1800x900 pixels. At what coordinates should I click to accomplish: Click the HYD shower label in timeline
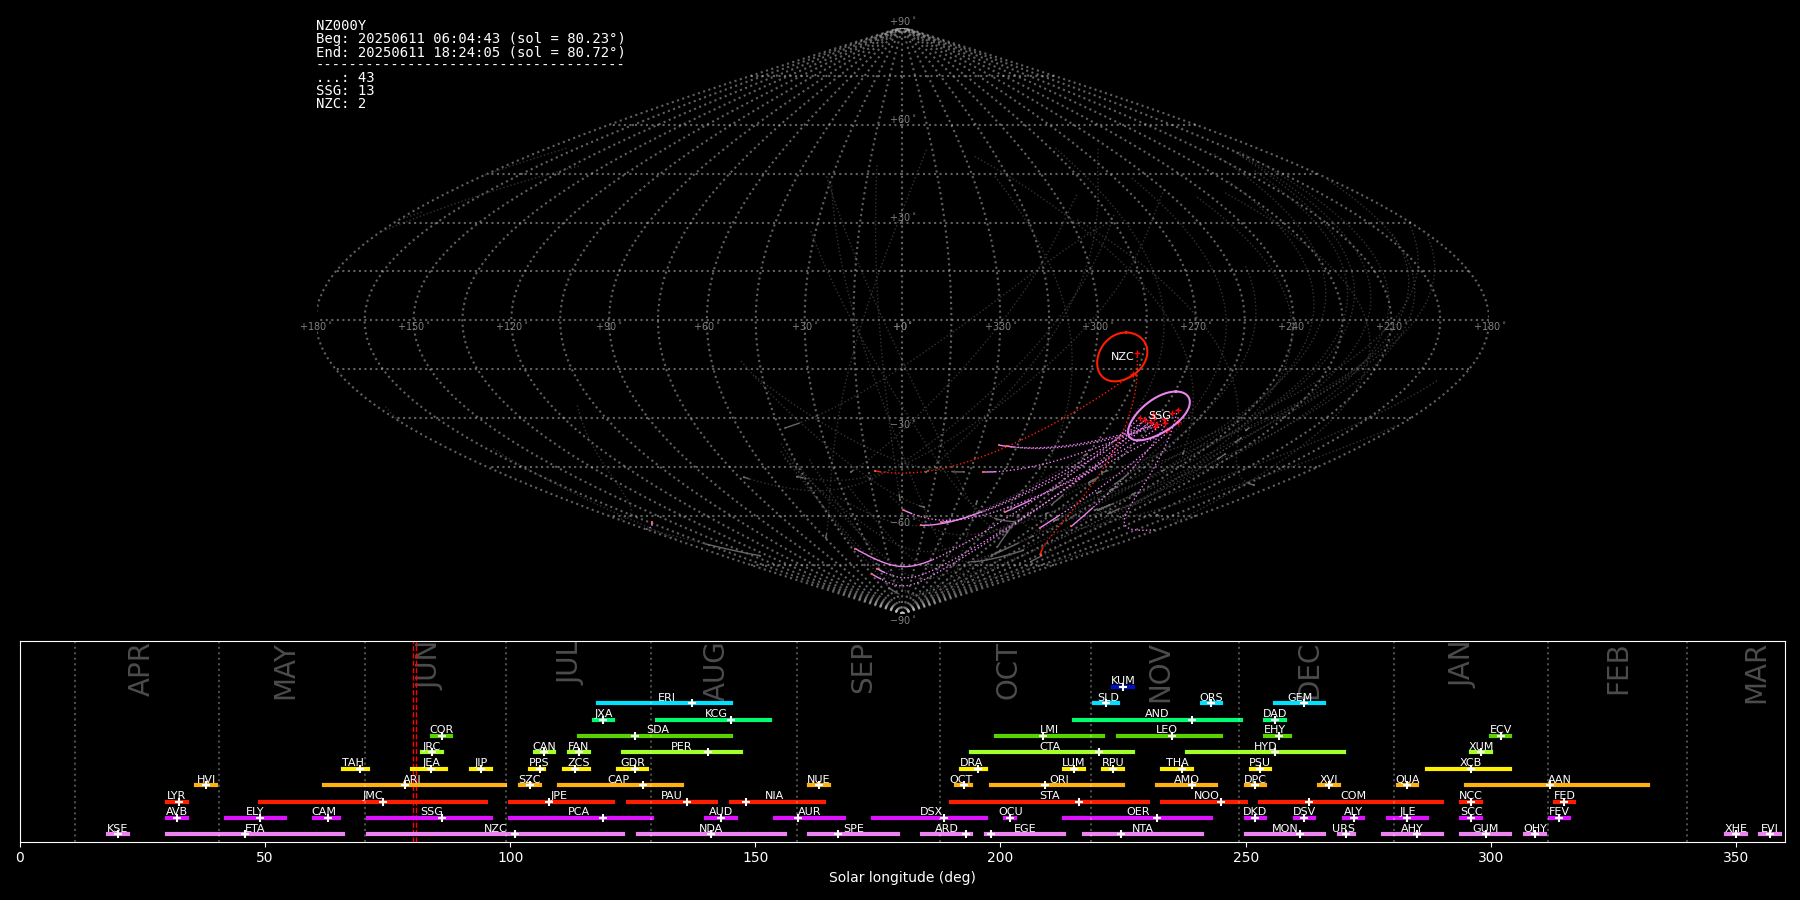[1265, 747]
